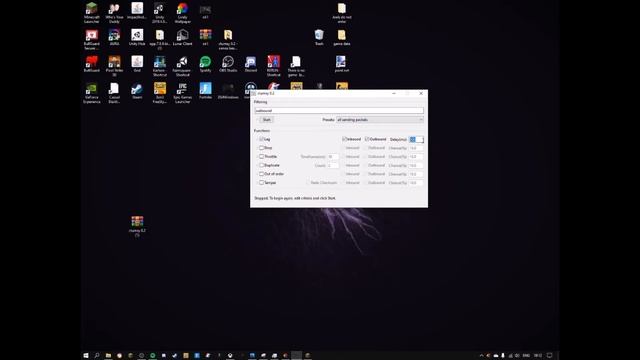Enable the Out of order checkbox
640x360 pixels.
point(261,174)
